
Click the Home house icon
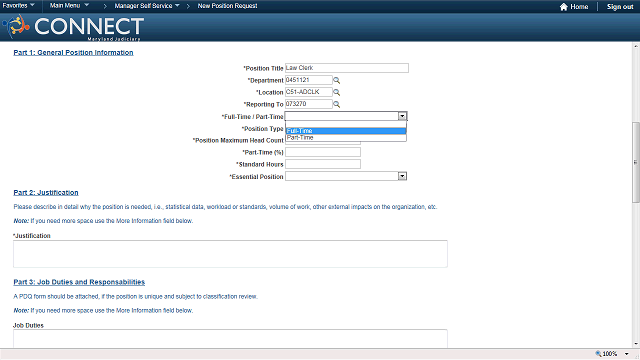coord(564,7)
